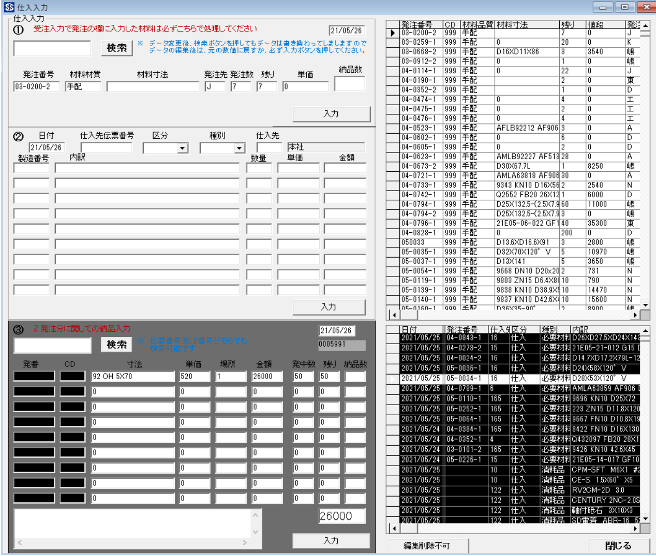This screenshot has width=656, height=556.
Task: Click the 検索 button in section ③
Action: click(x=116, y=344)
